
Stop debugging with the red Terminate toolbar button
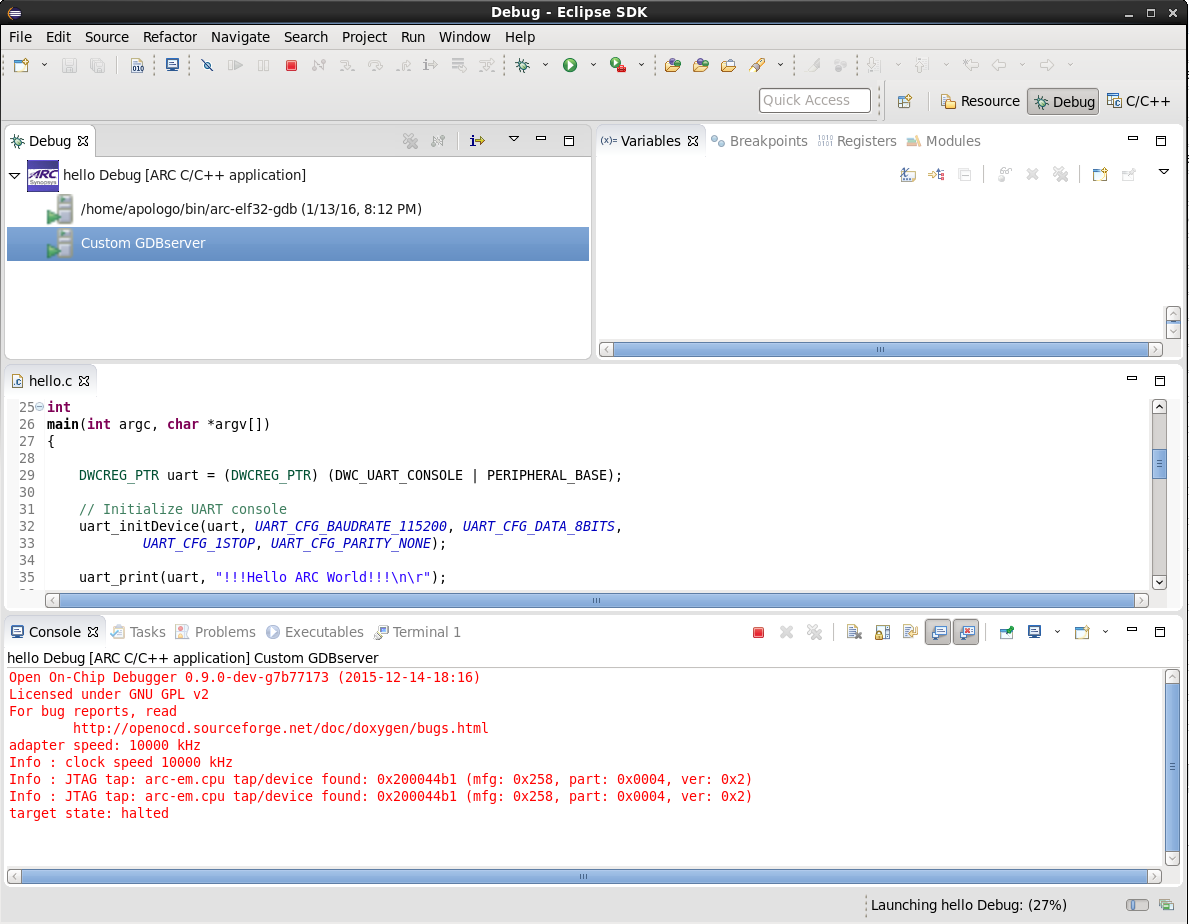291,65
